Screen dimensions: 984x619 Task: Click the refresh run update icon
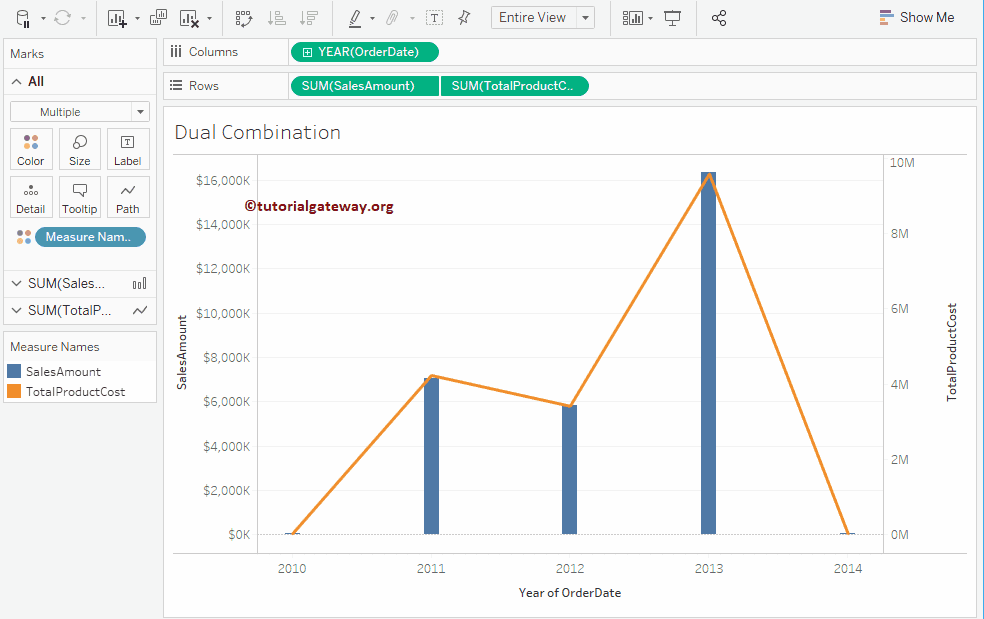click(62, 18)
